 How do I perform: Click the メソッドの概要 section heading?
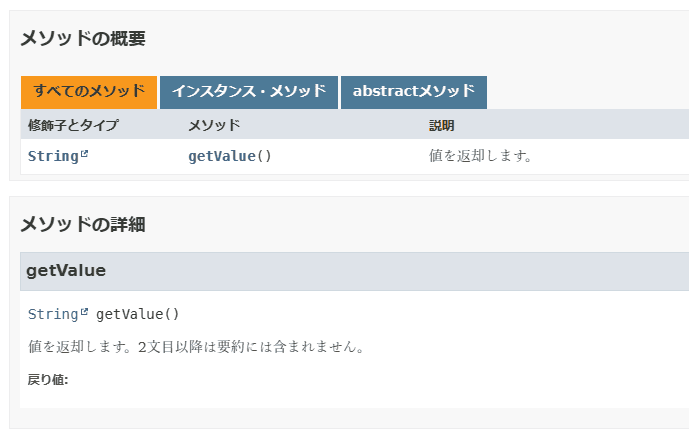[83, 39]
